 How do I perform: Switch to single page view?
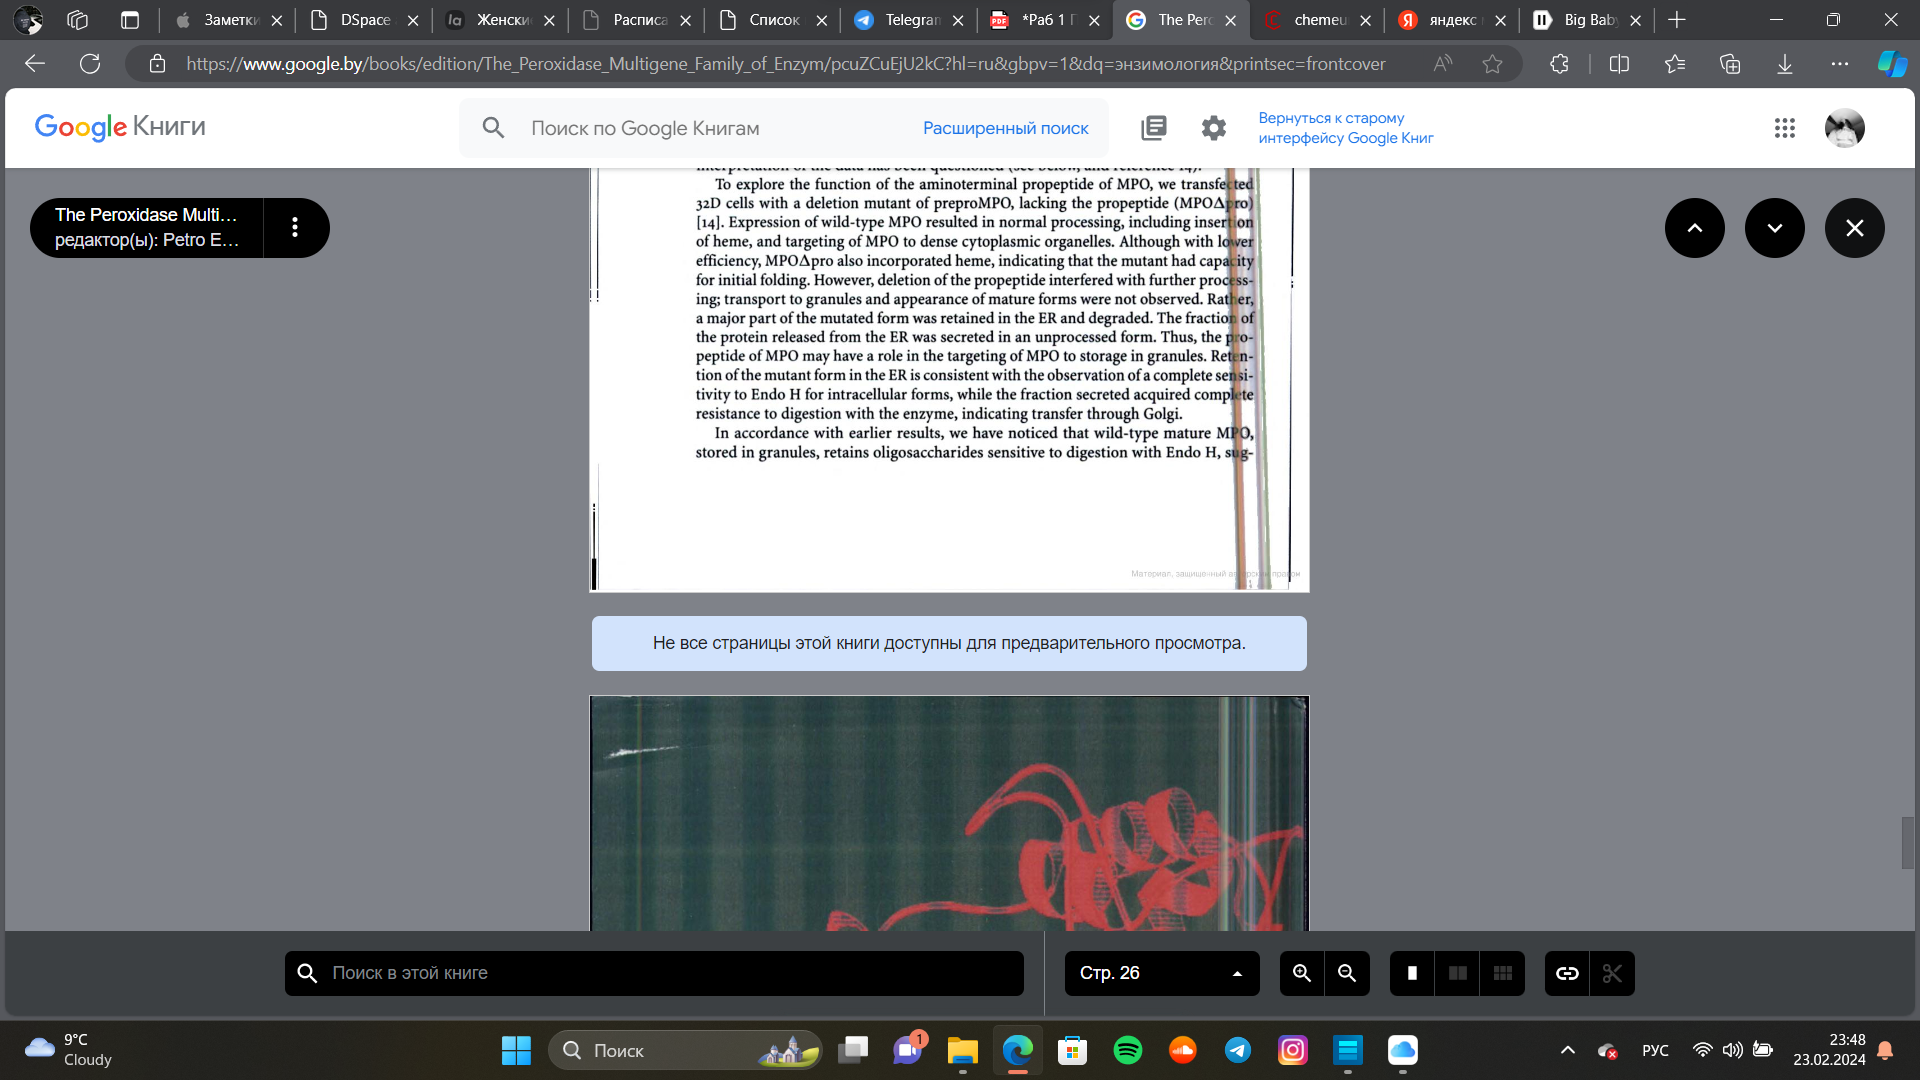click(x=1412, y=973)
